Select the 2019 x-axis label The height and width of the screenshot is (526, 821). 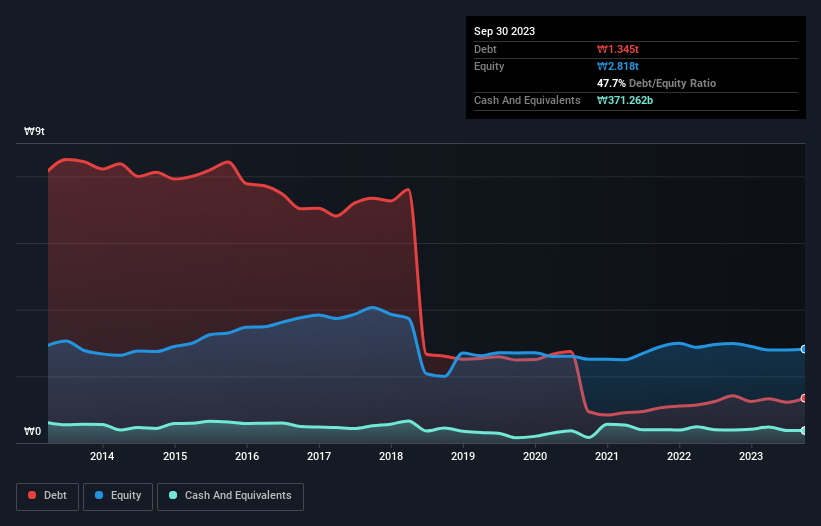click(463, 456)
